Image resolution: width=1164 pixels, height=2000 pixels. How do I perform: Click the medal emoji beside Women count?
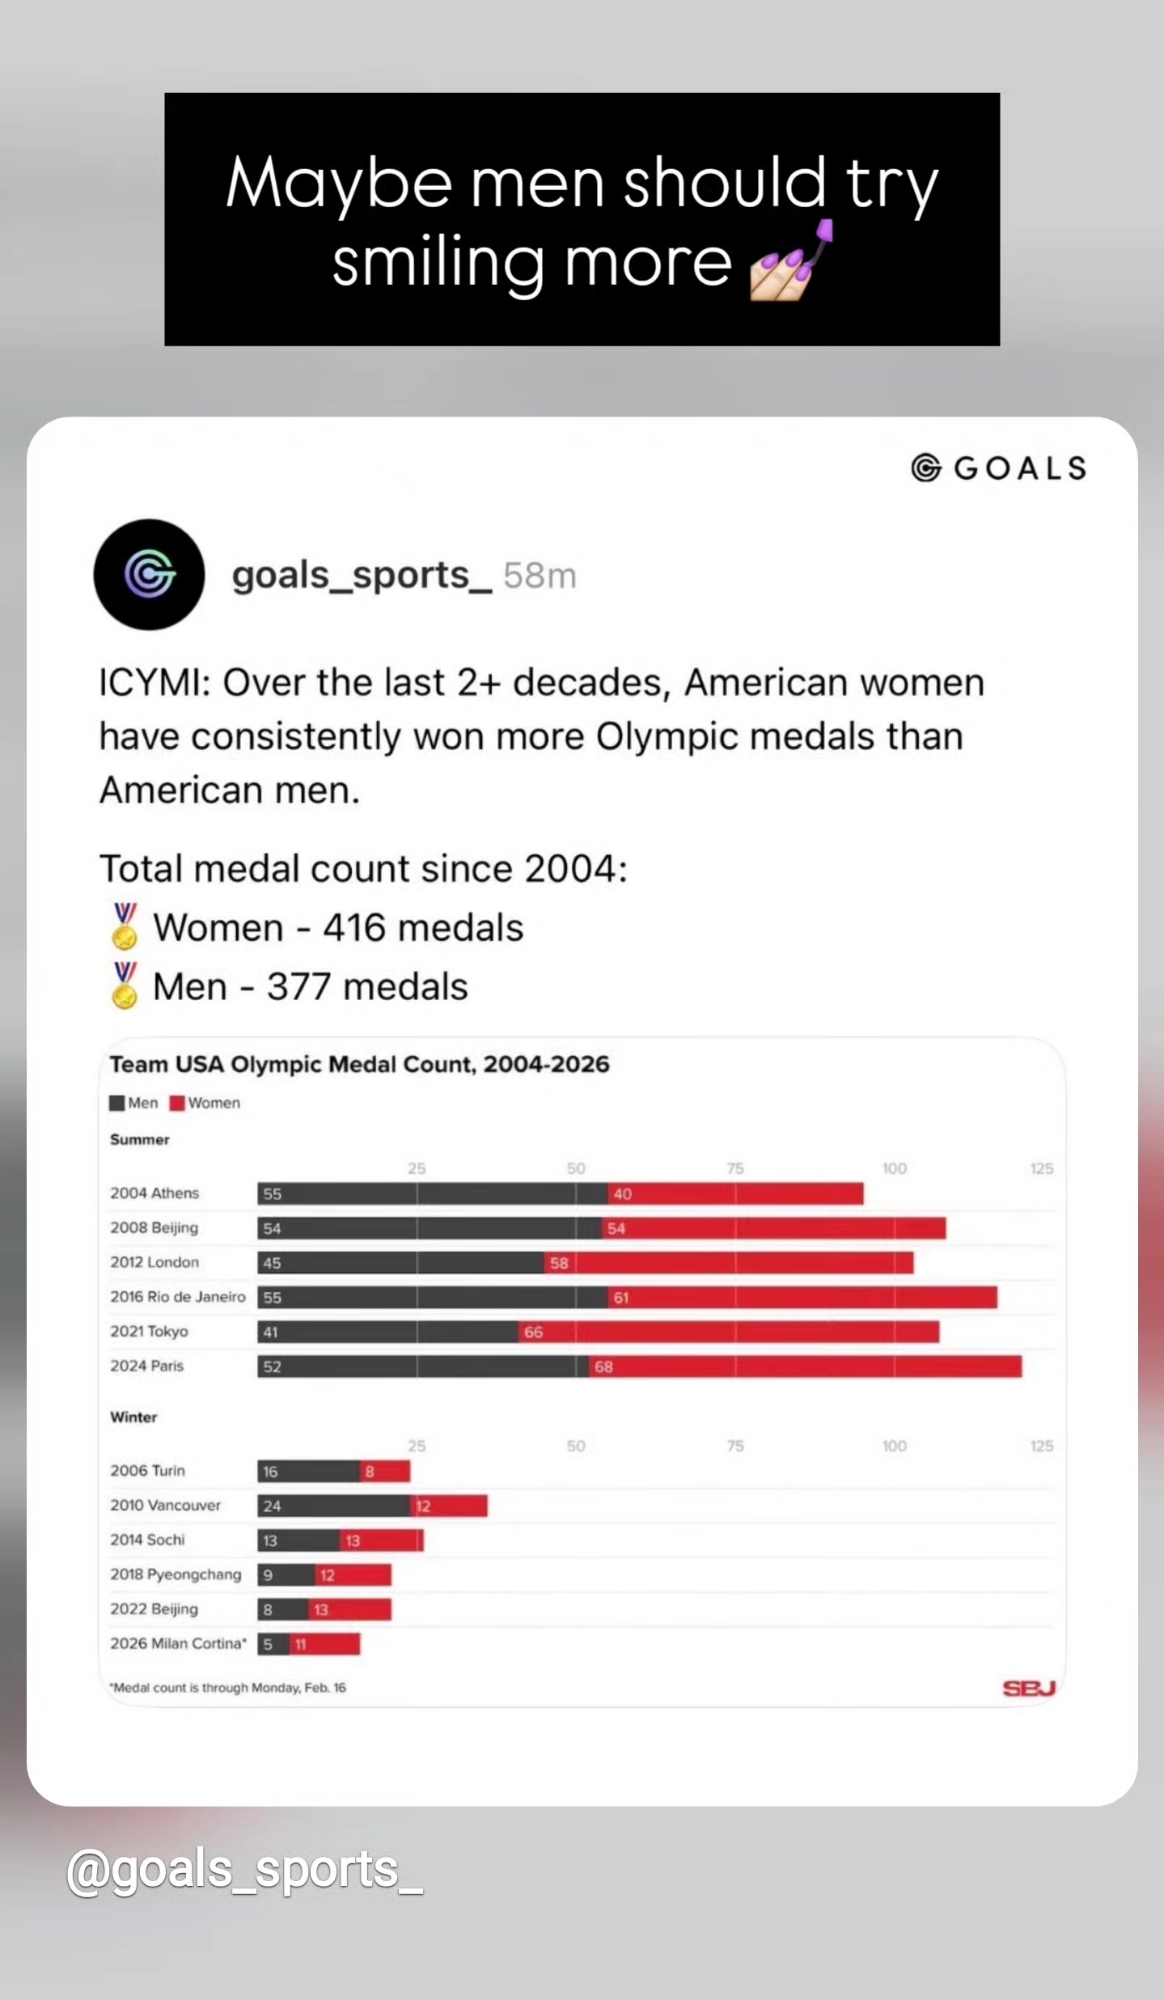coord(125,927)
